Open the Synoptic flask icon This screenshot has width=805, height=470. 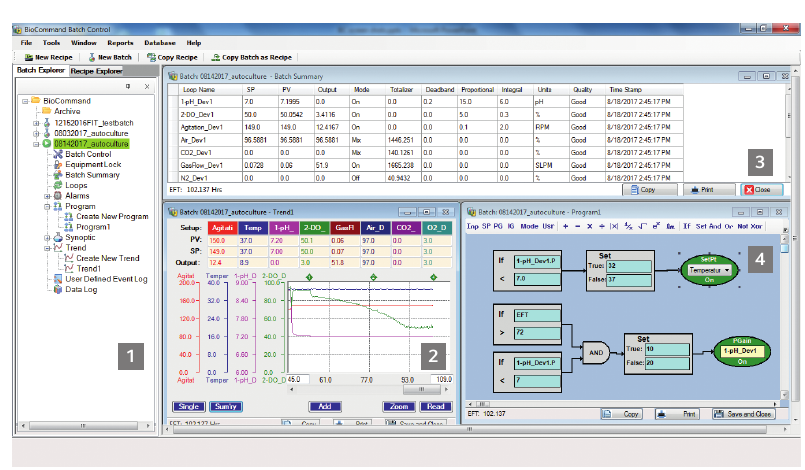[x=58, y=237]
